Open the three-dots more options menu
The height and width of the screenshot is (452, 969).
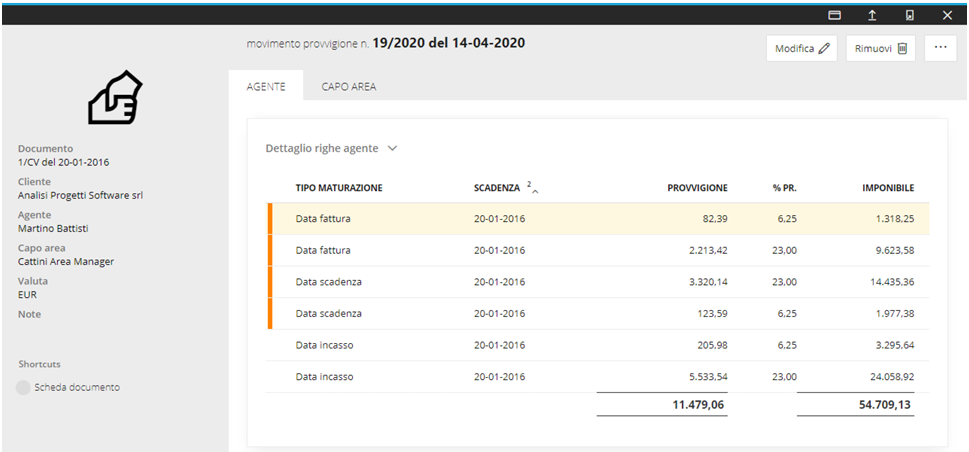941,48
